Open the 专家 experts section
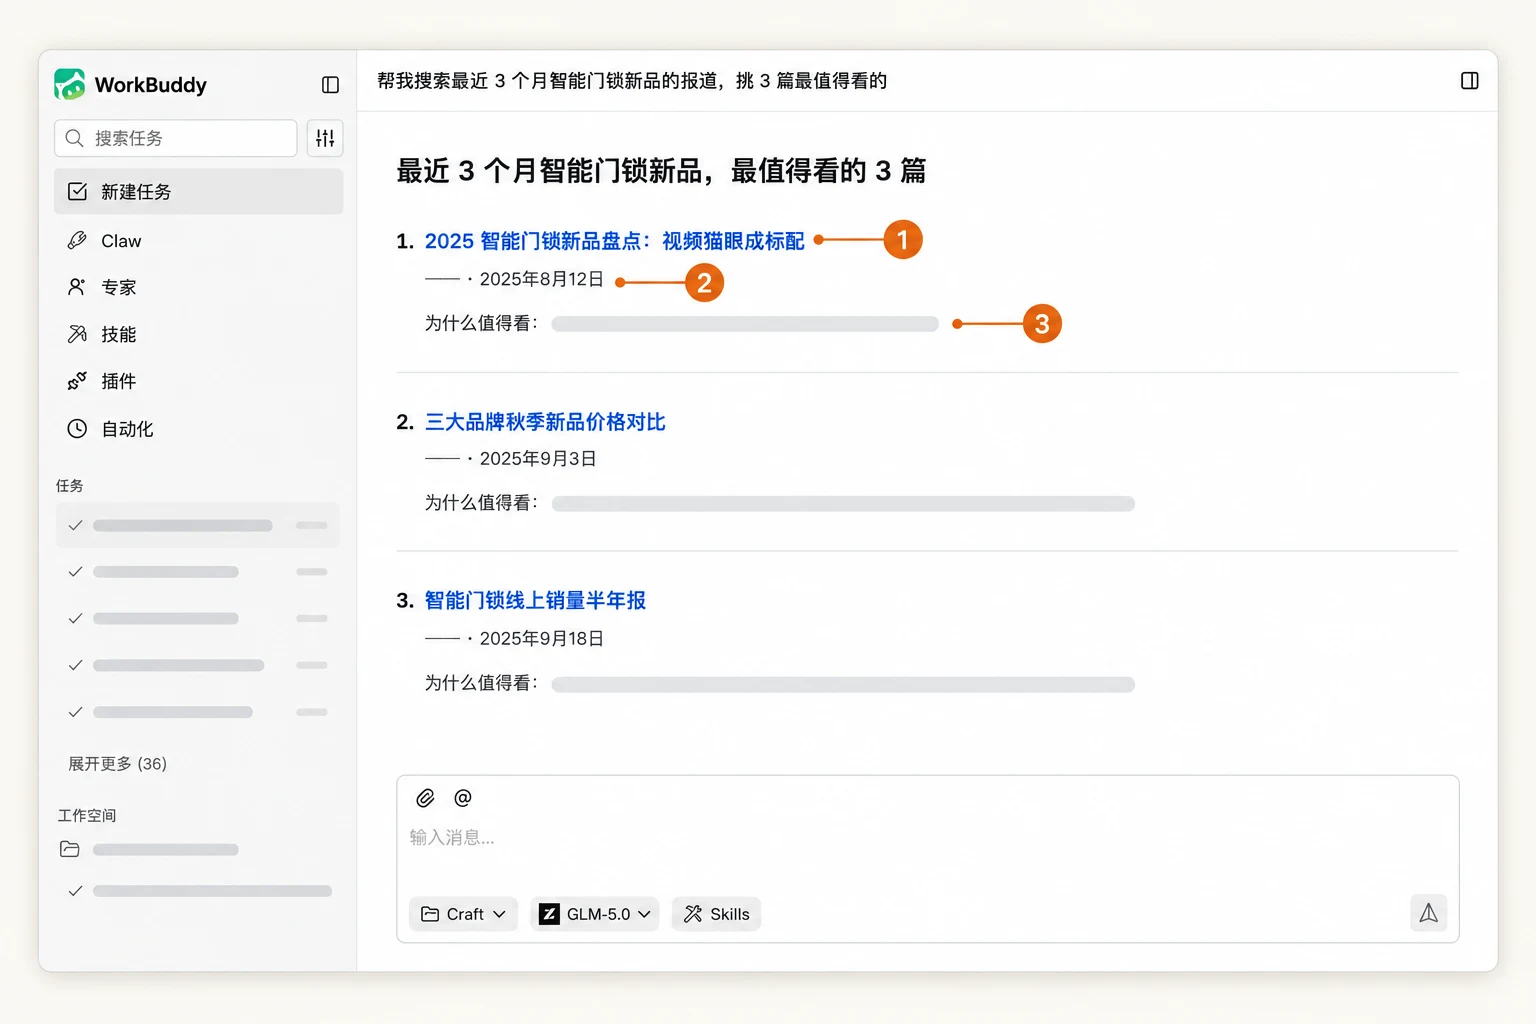Screen dimensions: 1536x1024 tap(198, 287)
